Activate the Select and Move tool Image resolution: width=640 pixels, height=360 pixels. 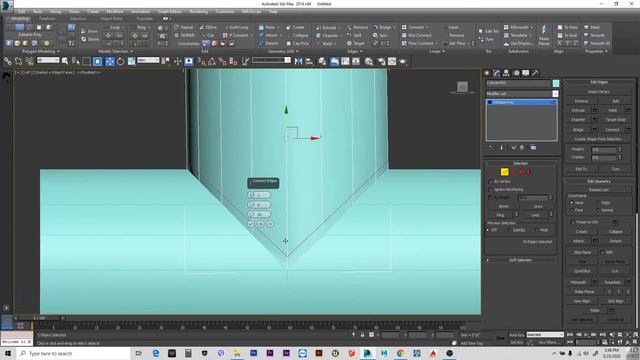tap(110, 61)
